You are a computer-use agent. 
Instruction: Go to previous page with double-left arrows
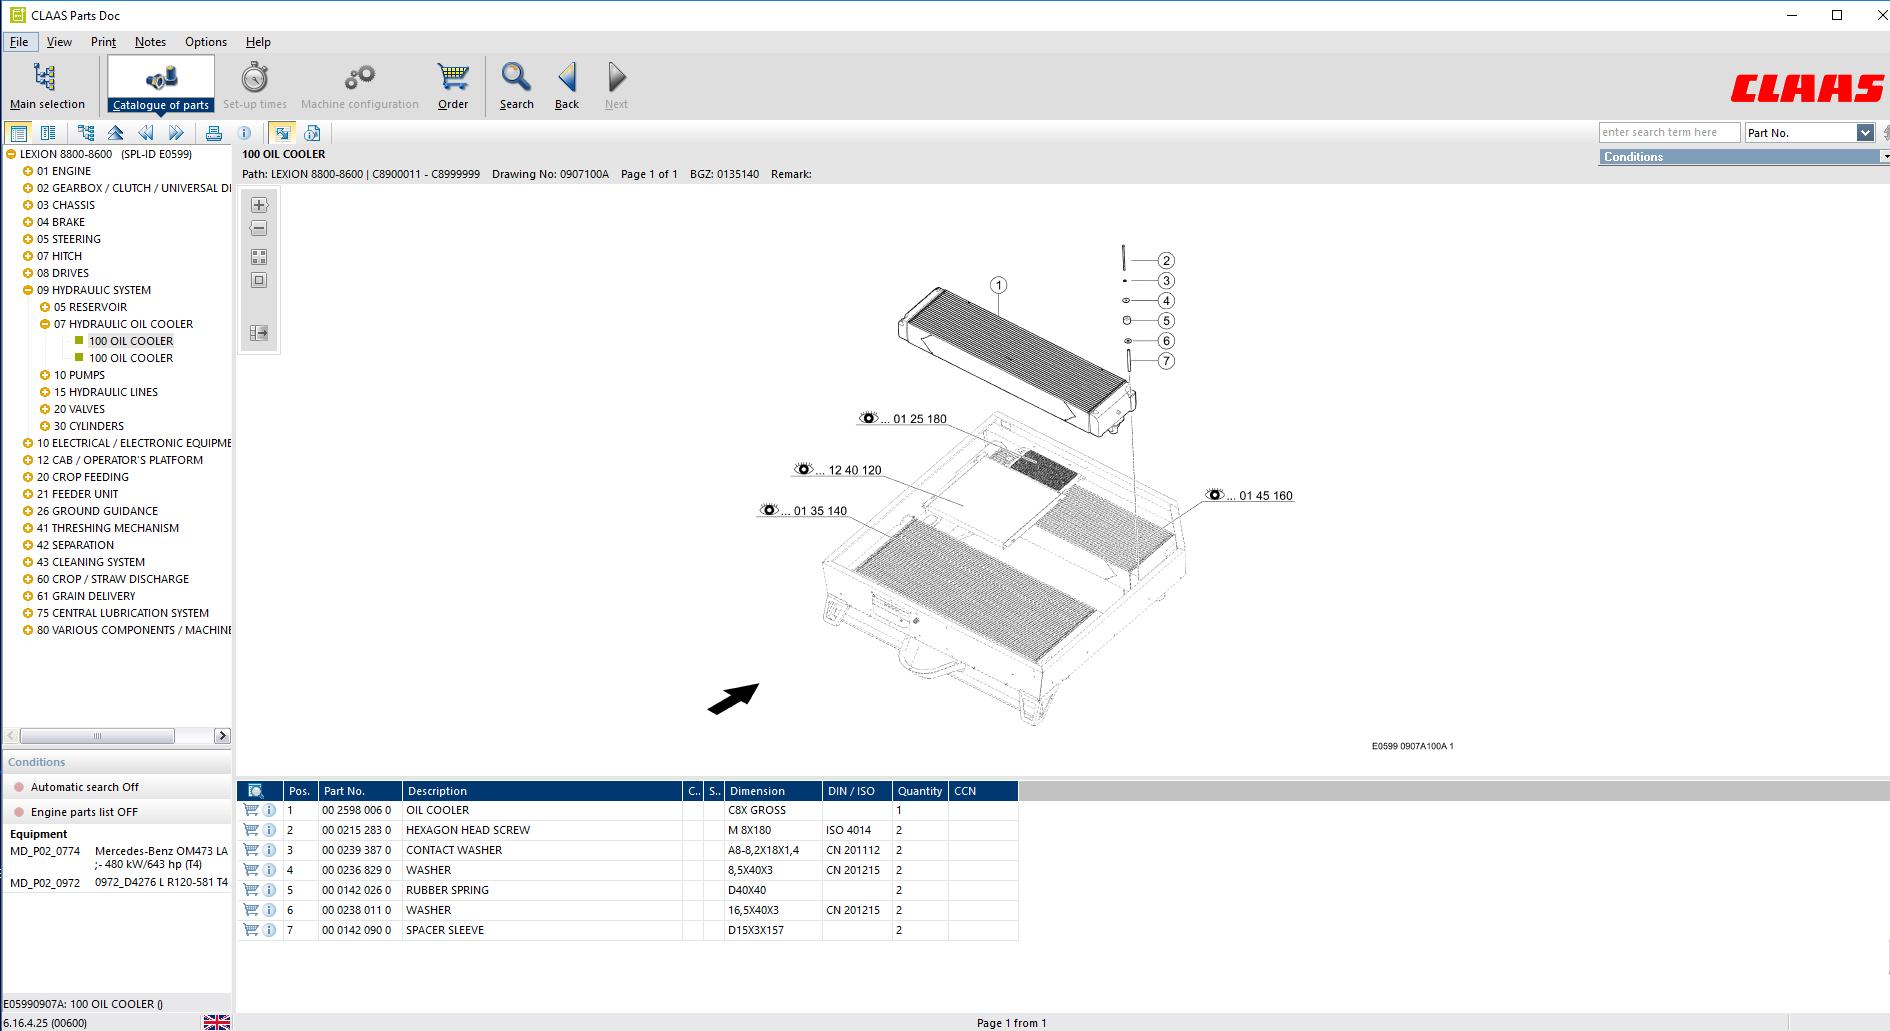tap(146, 133)
